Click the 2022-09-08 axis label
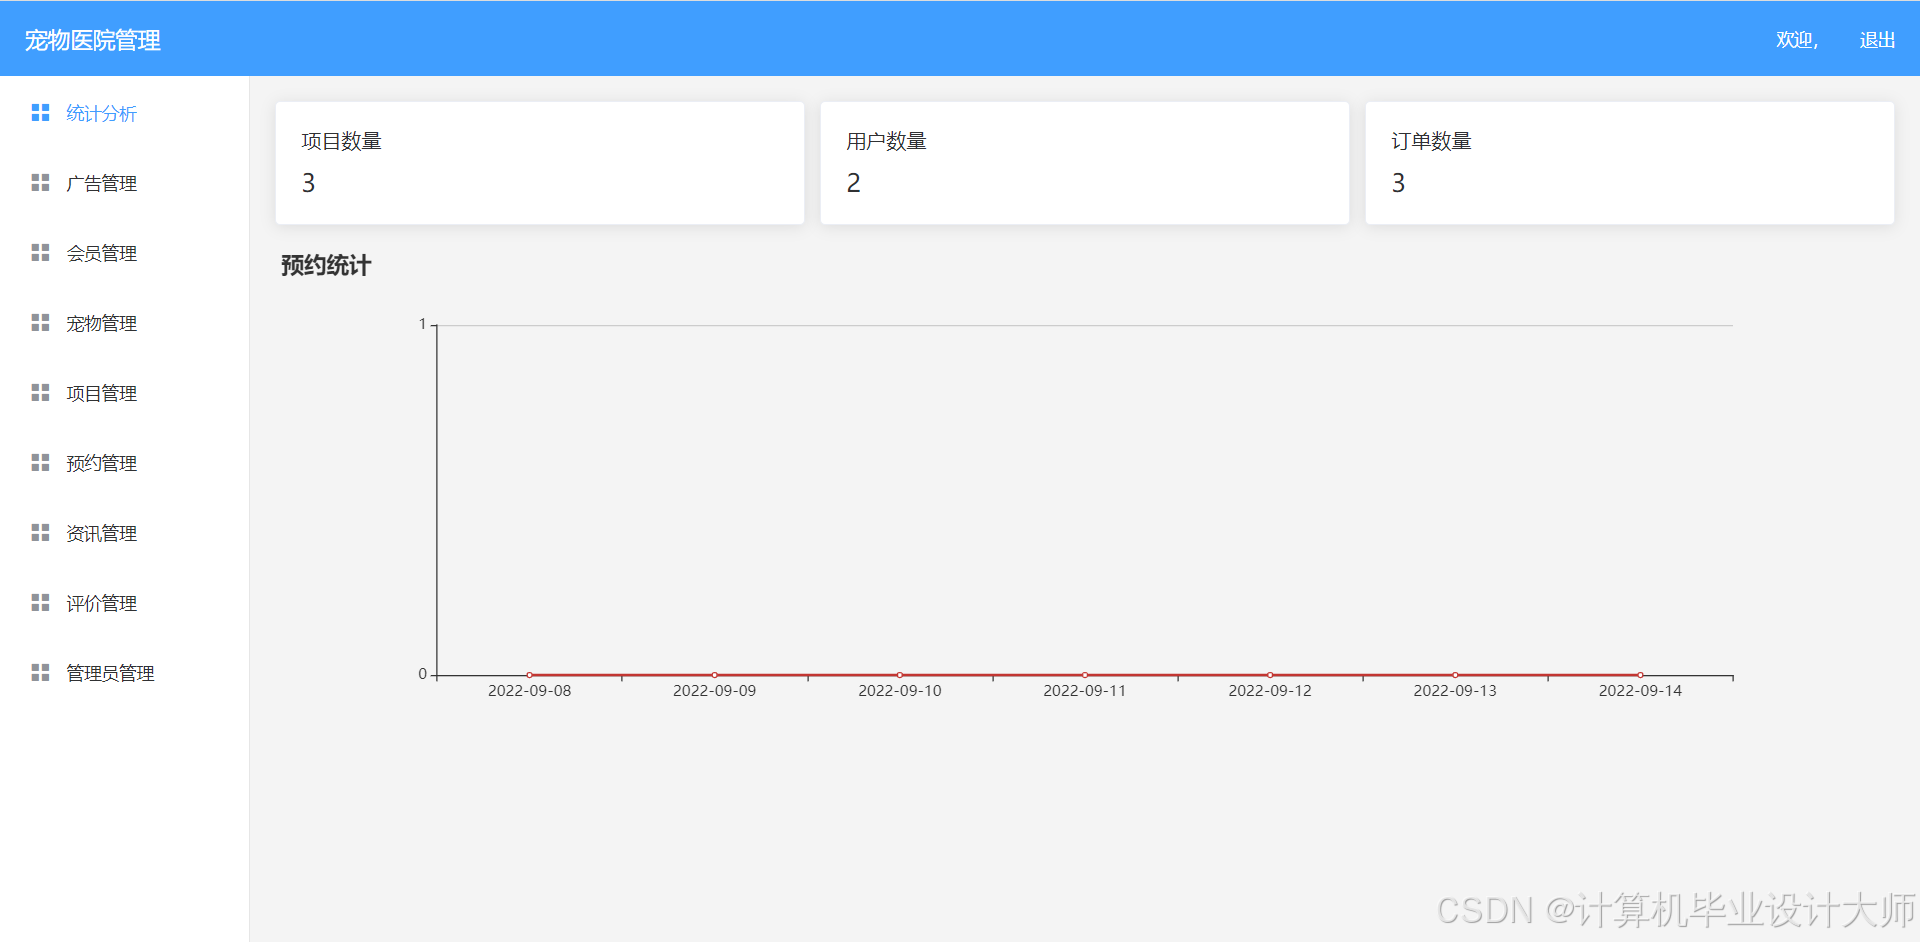The height and width of the screenshot is (942, 1920). click(530, 691)
